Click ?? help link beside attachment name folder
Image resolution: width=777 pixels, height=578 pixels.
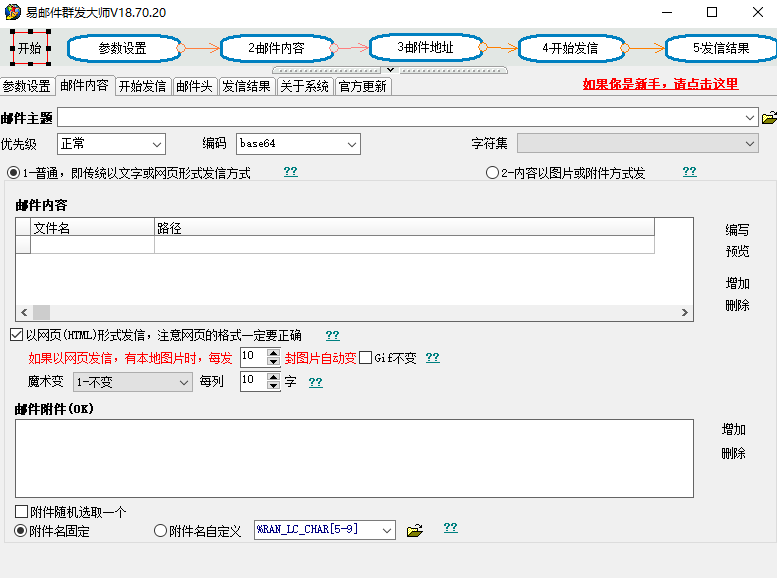point(450,527)
